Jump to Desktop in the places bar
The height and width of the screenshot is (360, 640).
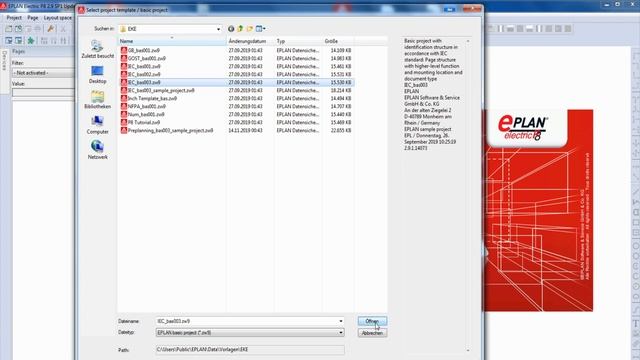98,75
